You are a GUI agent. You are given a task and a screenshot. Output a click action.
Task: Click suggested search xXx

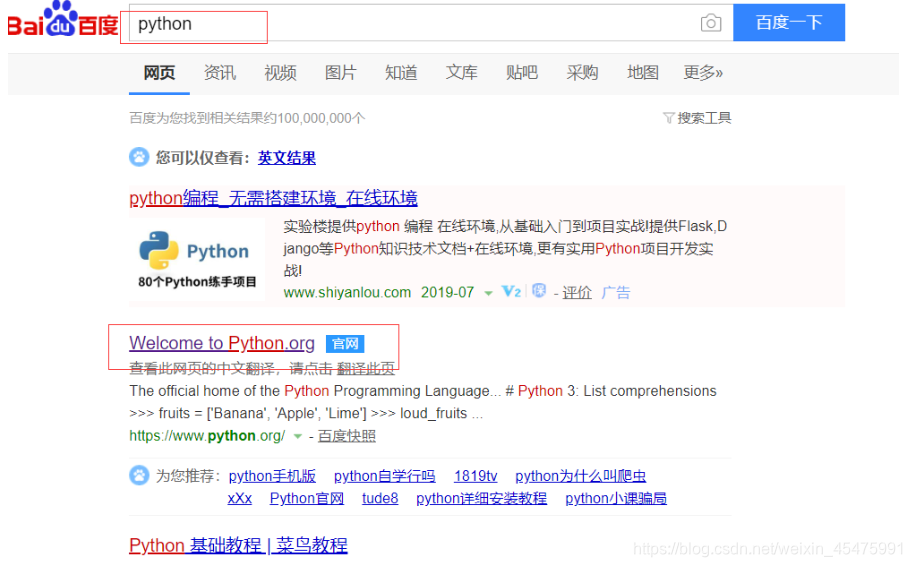tap(240, 498)
